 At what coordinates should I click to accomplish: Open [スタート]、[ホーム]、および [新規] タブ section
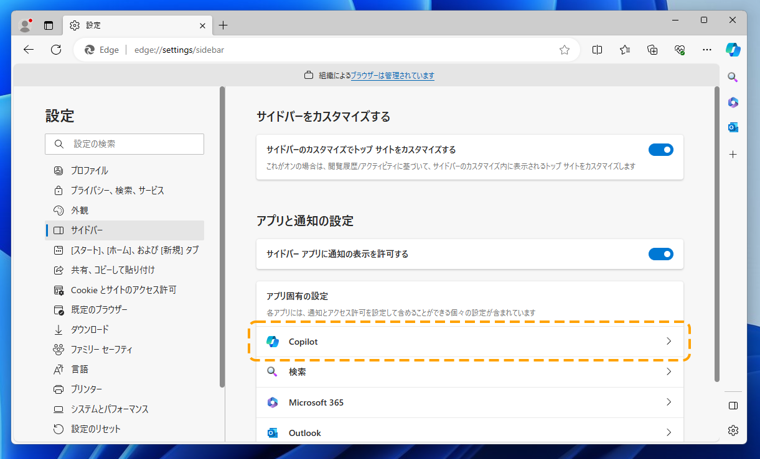pyautogui.click(x=125, y=250)
